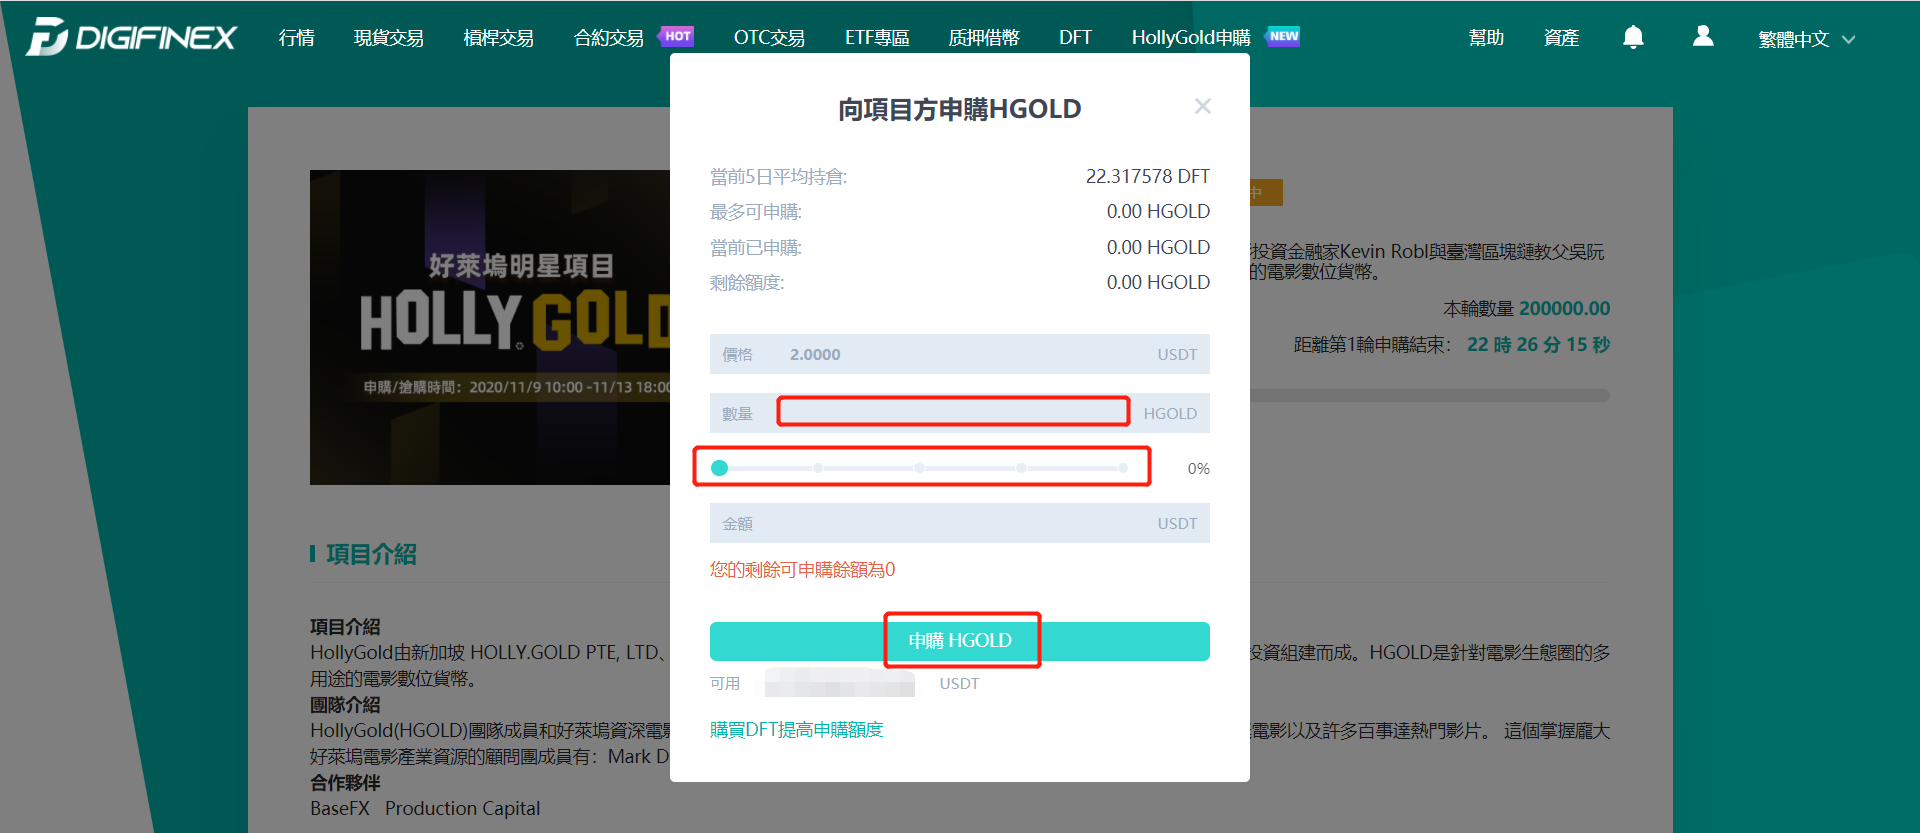Set the quantity slider to the 75% mark
This screenshot has width=1920, height=833.
coord(1021,468)
